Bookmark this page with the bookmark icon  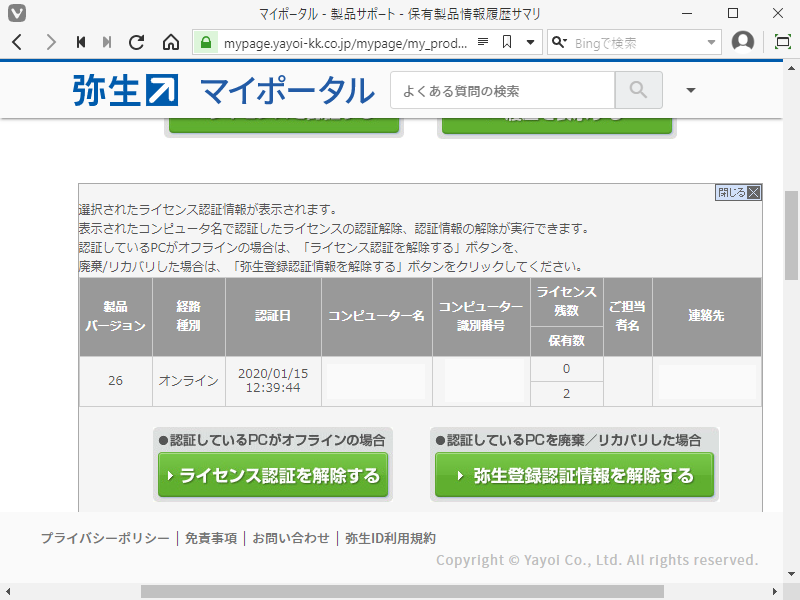507,42
